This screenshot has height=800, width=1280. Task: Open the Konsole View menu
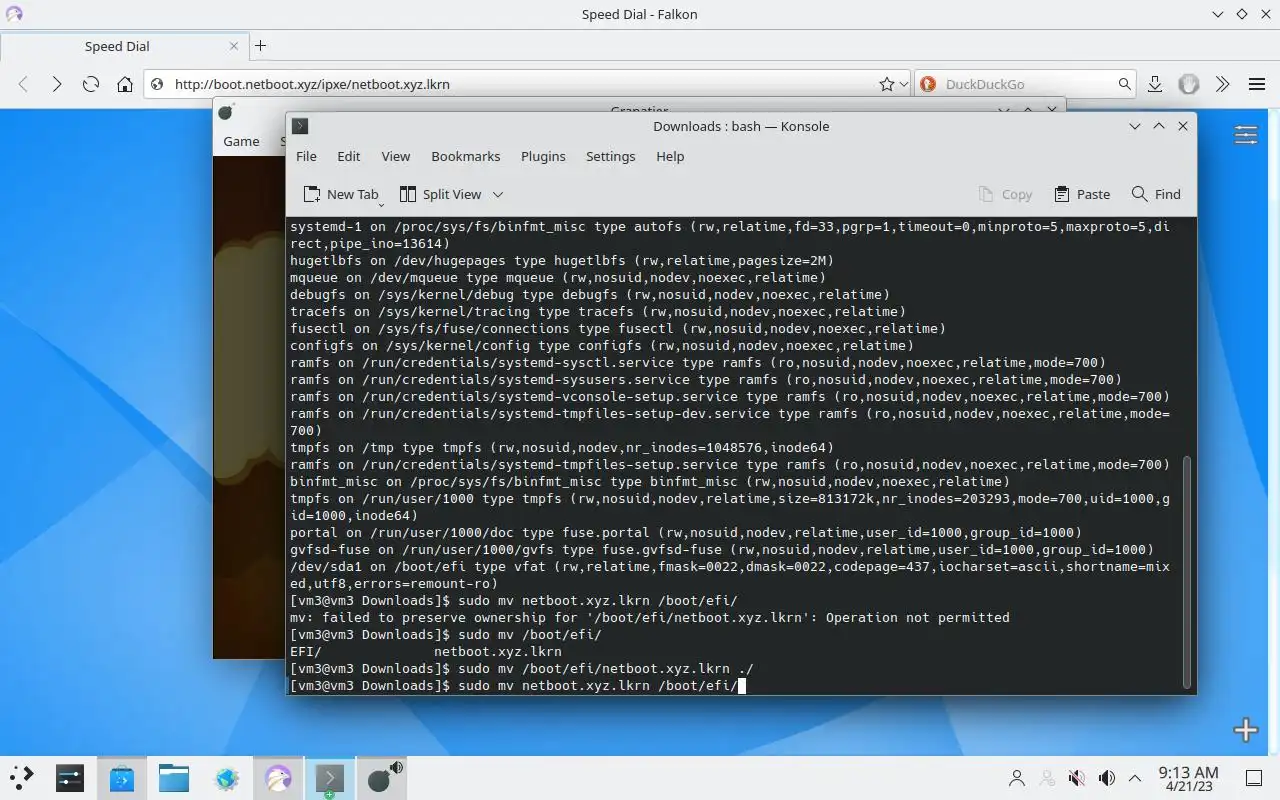click(x=396, y=156)
